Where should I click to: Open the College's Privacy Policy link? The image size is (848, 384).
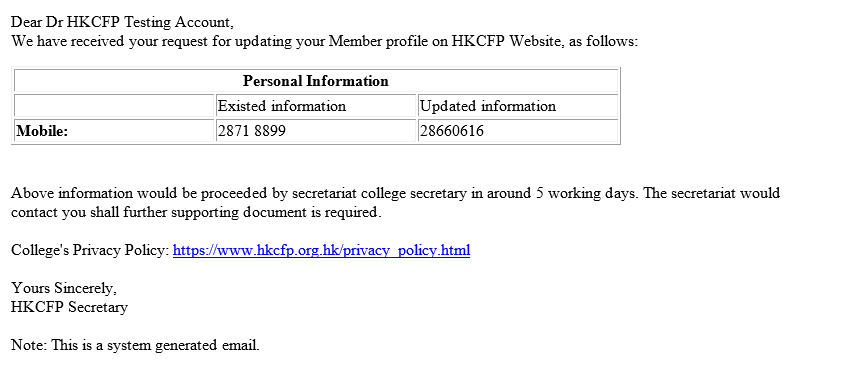[321, 250]
